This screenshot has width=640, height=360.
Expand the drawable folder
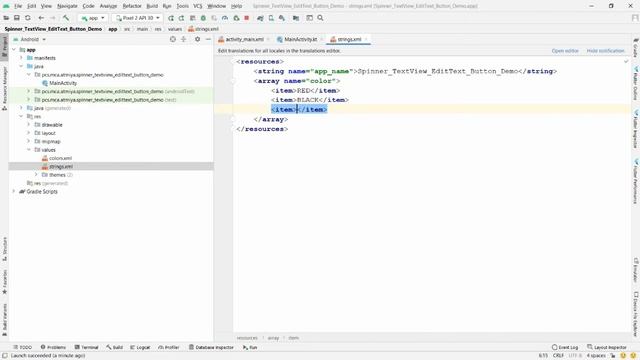click(x=29, y=124)
